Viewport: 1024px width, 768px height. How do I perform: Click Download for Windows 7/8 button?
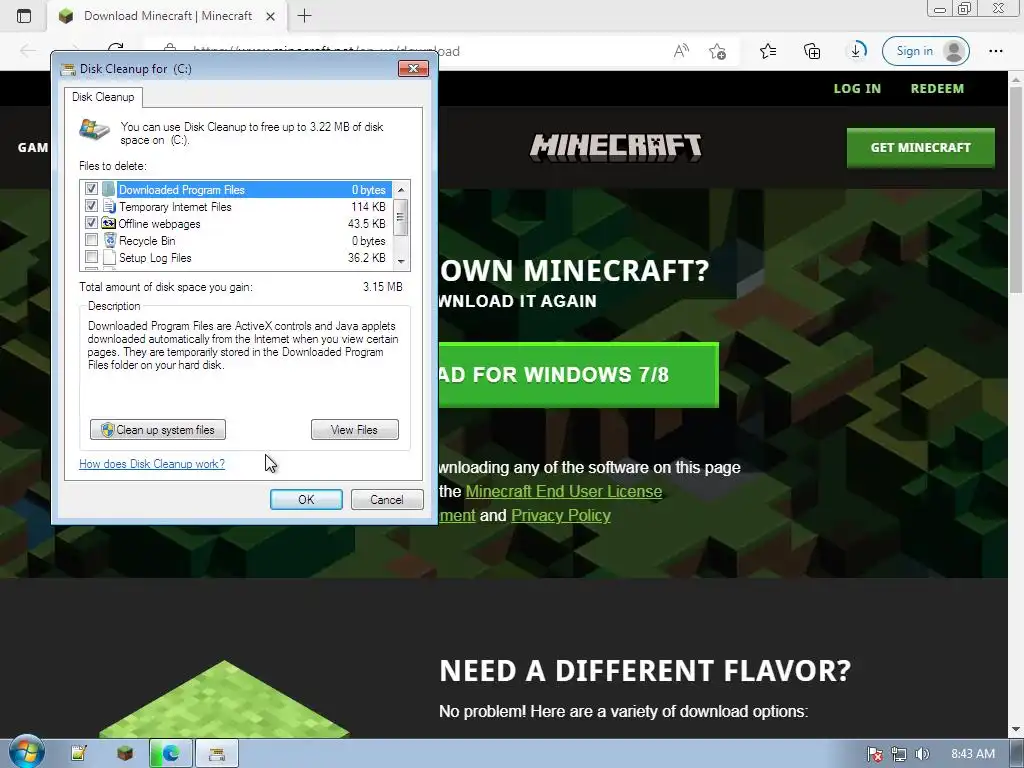click(579, 375)
